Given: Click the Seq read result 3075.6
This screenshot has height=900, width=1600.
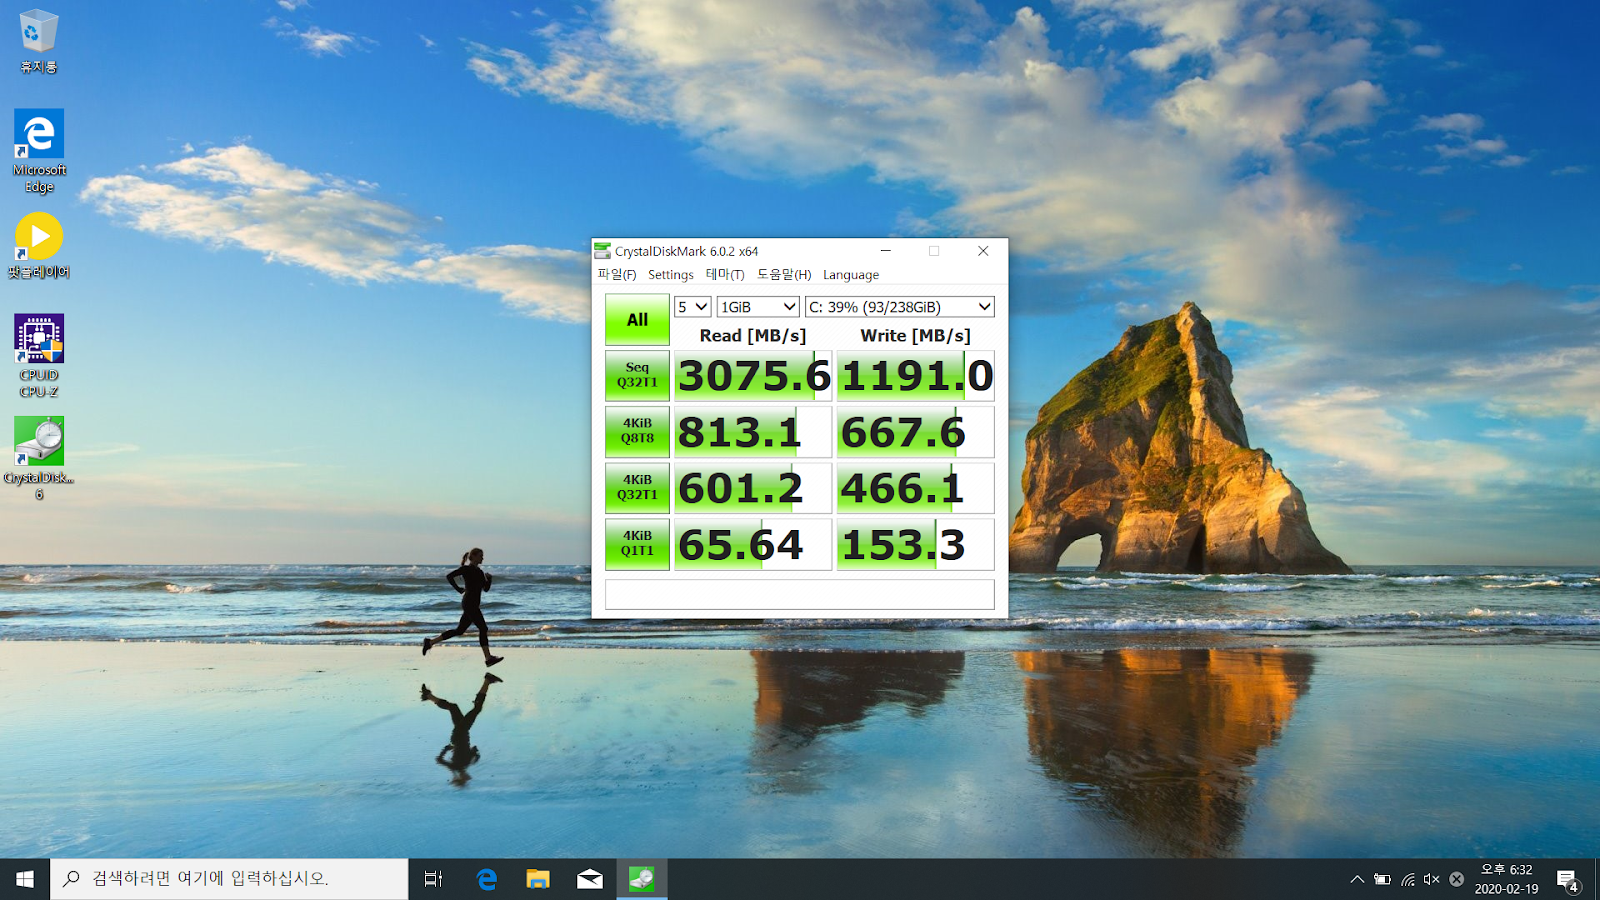Looking at the screenshot, I should tap(753, 376).
